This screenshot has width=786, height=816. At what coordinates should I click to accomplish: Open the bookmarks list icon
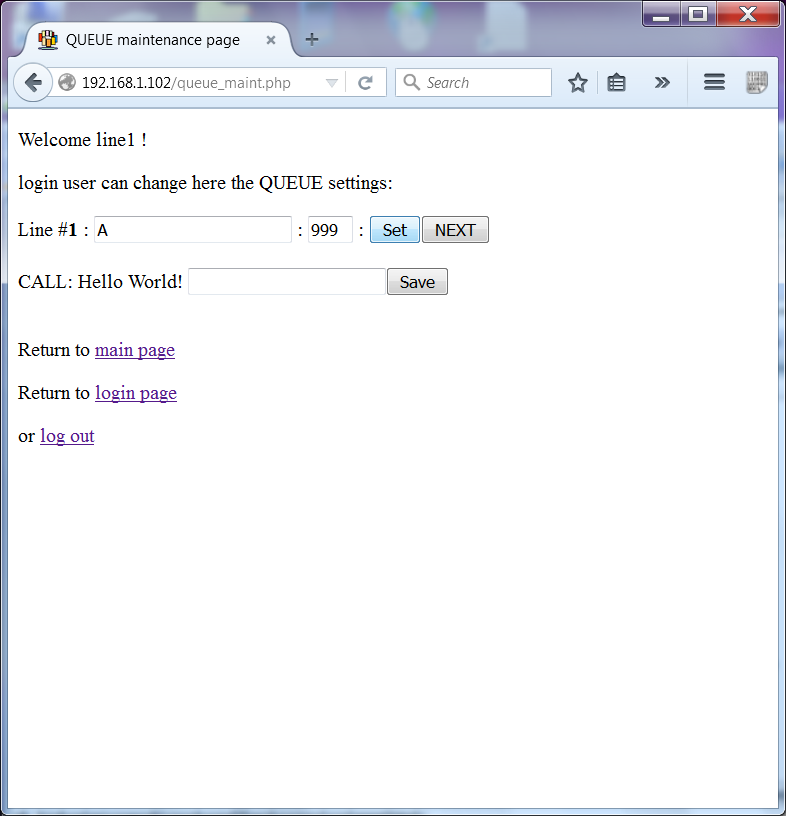[617, 83]
